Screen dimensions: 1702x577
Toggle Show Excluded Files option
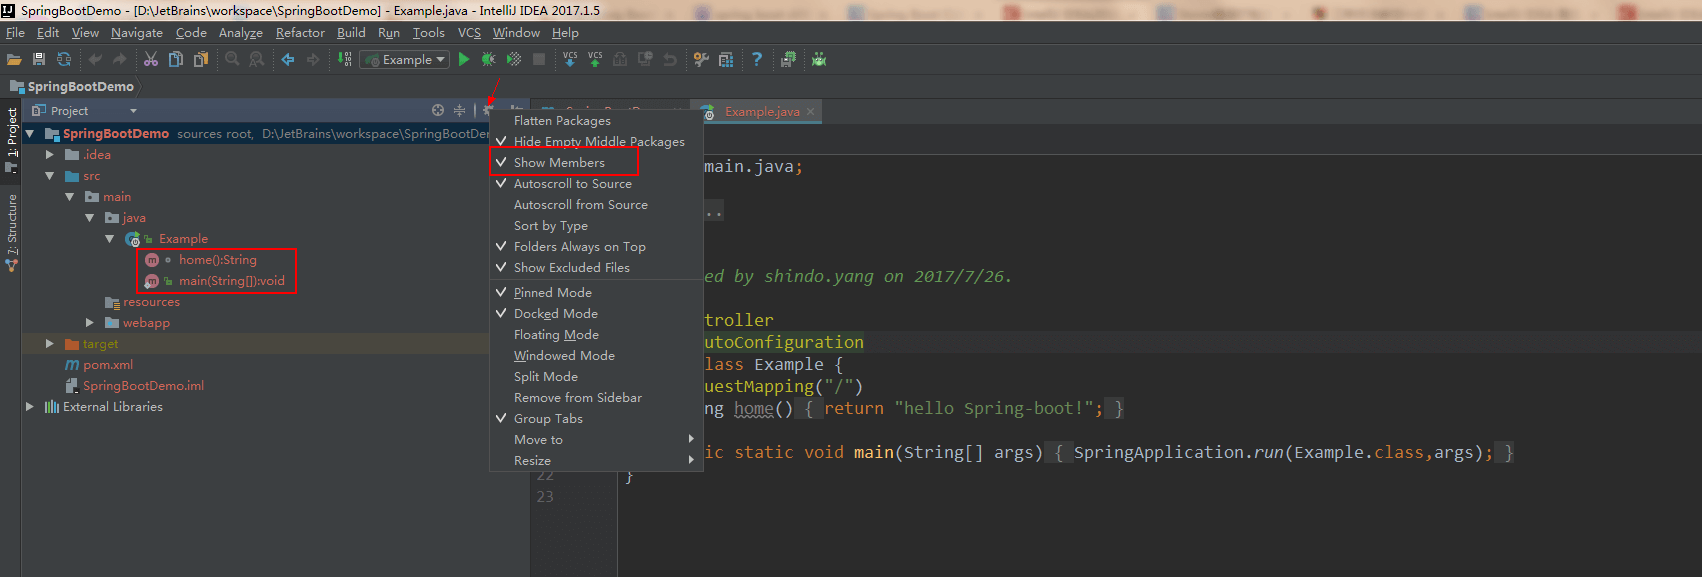click(596, 268)
